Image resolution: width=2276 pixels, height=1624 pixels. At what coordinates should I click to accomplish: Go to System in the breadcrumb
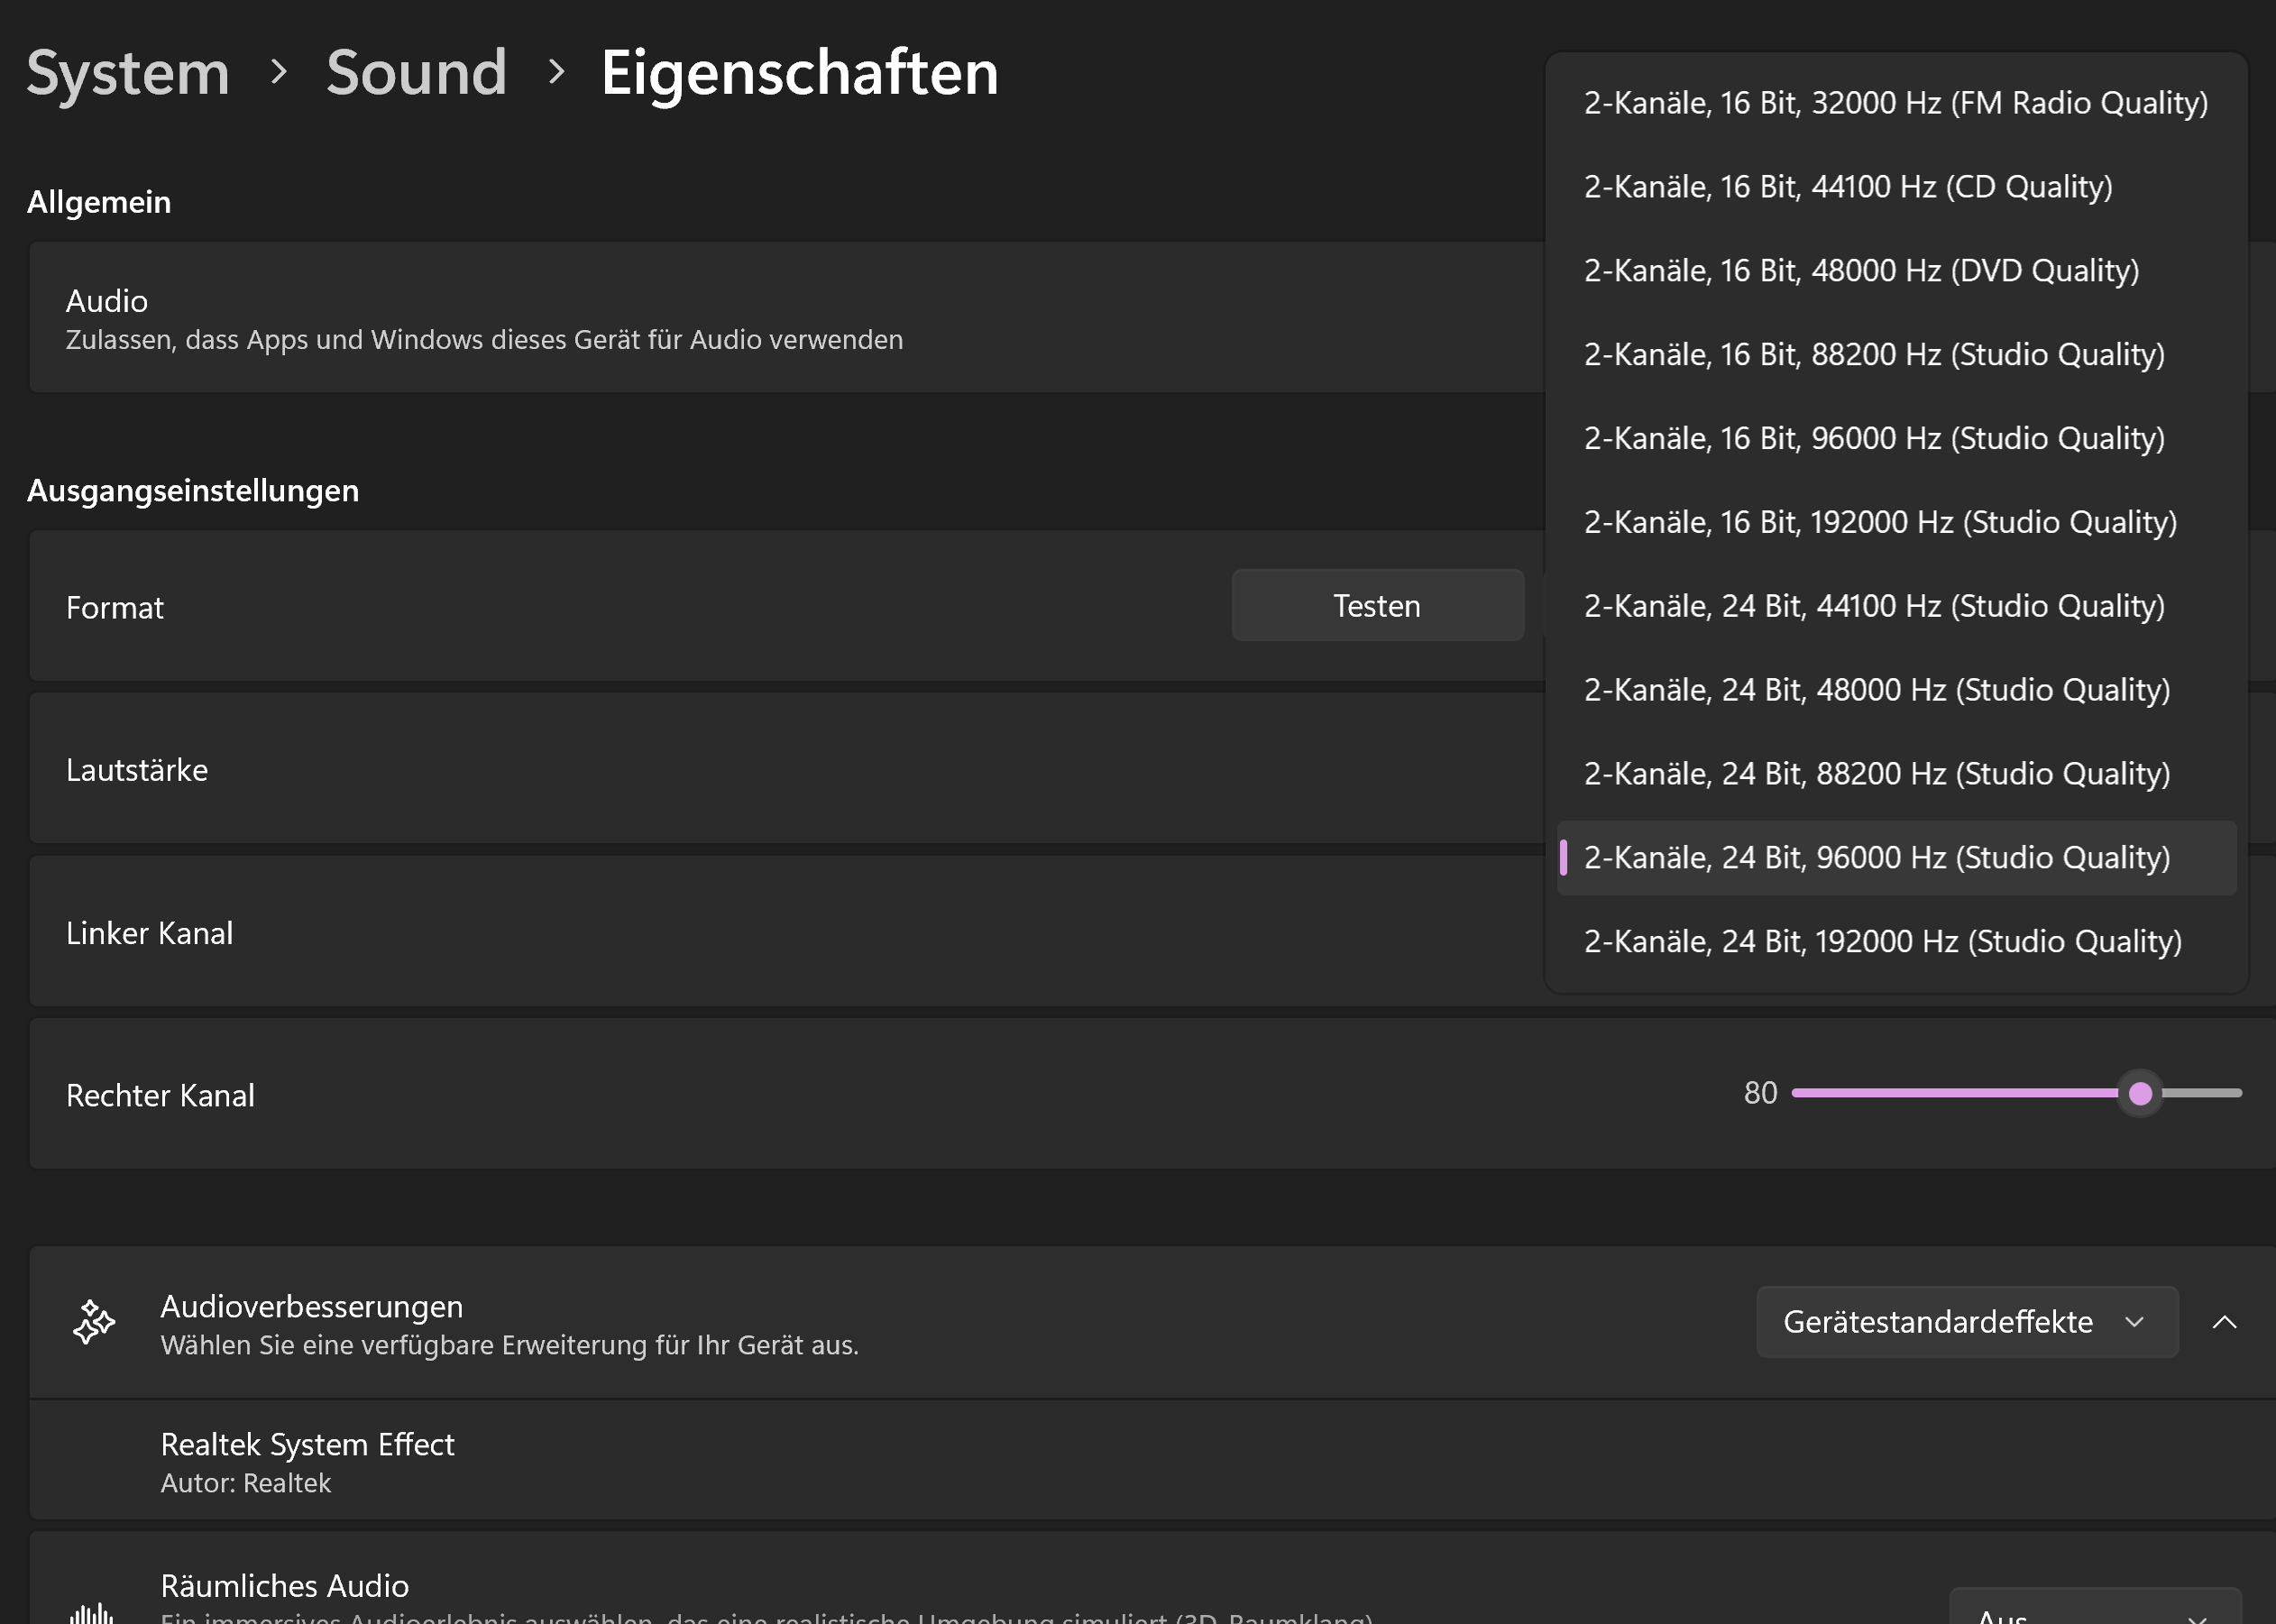[128, 72]
